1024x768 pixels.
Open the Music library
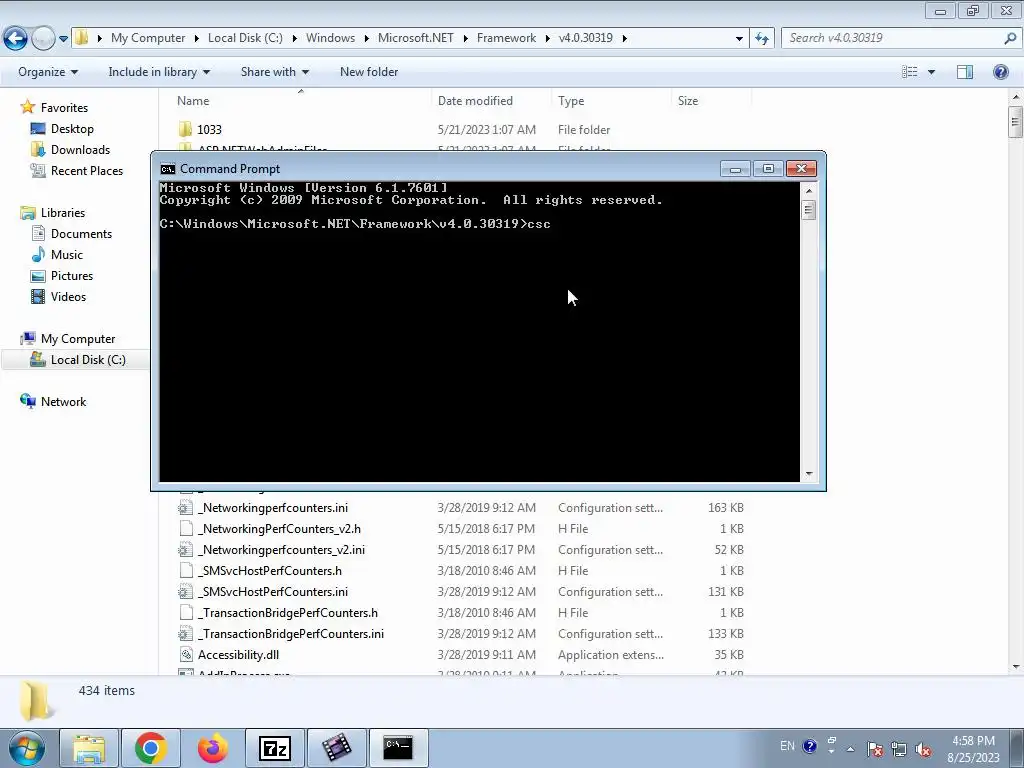tap(67, 255)
